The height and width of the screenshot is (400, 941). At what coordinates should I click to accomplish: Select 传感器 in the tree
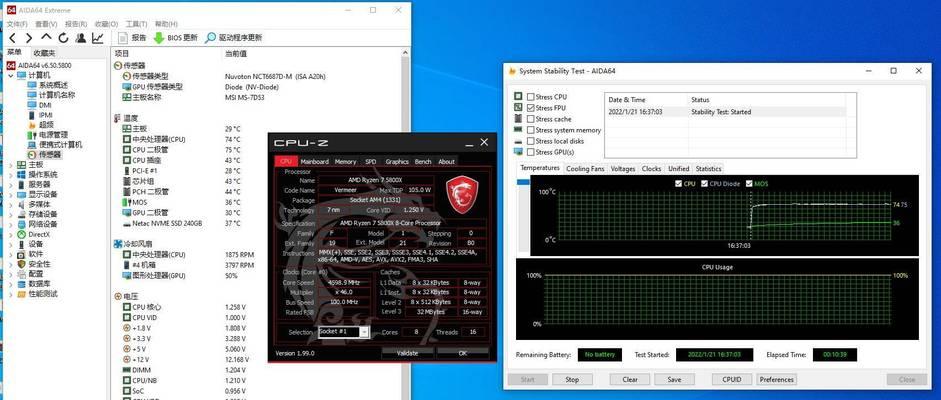point(44,155)
